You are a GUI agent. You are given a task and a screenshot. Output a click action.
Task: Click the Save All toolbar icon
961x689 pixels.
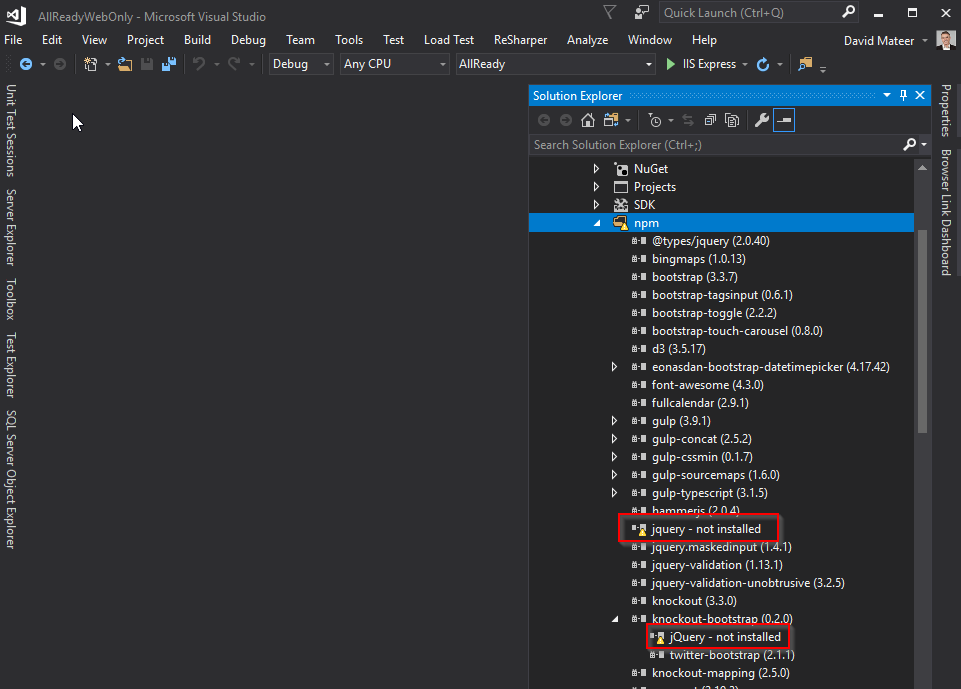coord(169,64)
